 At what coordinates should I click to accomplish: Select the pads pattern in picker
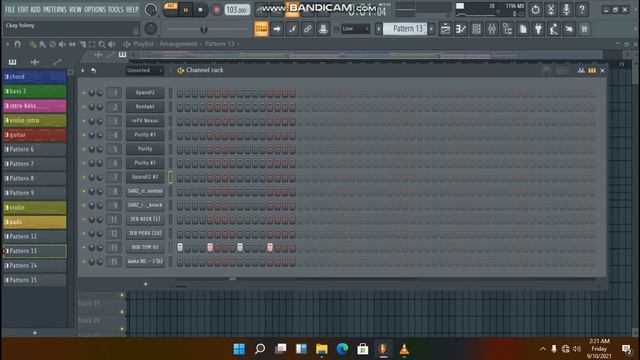[35, 222]
